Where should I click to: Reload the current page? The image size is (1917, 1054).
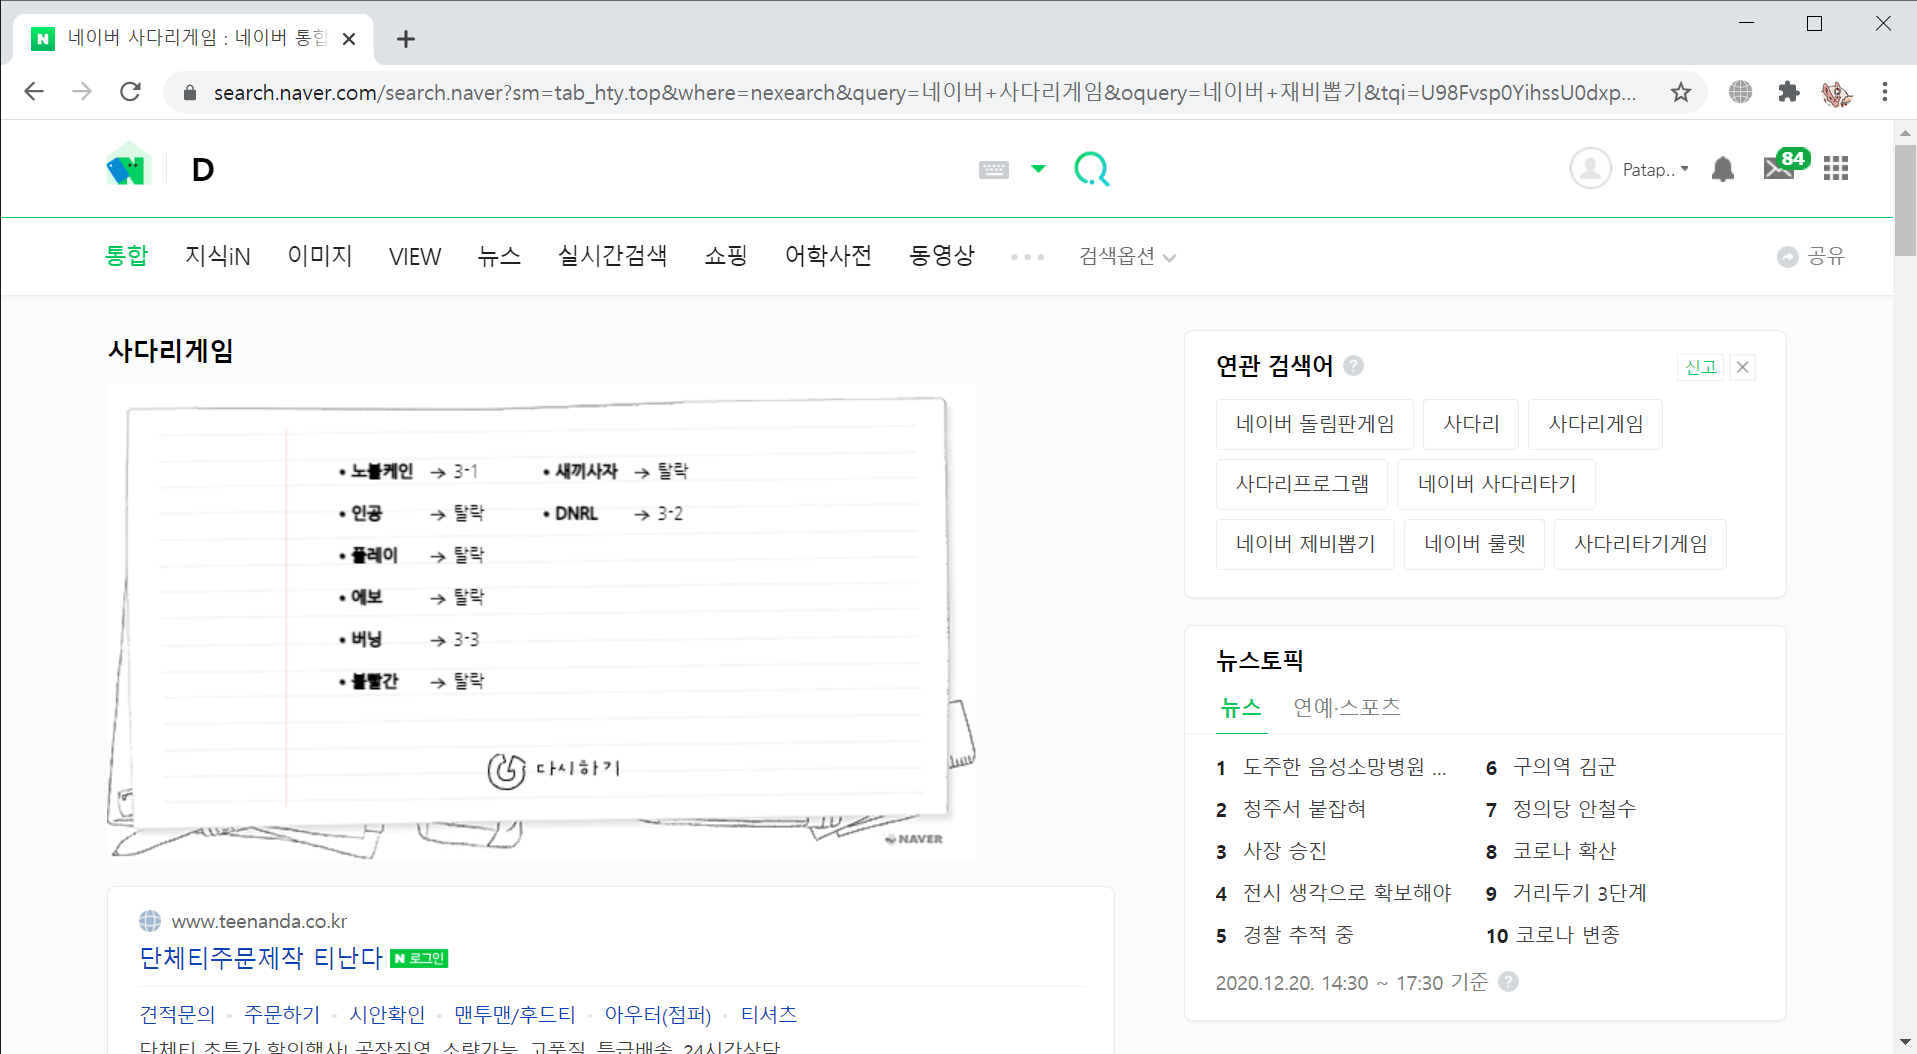[x=130, y=92]
